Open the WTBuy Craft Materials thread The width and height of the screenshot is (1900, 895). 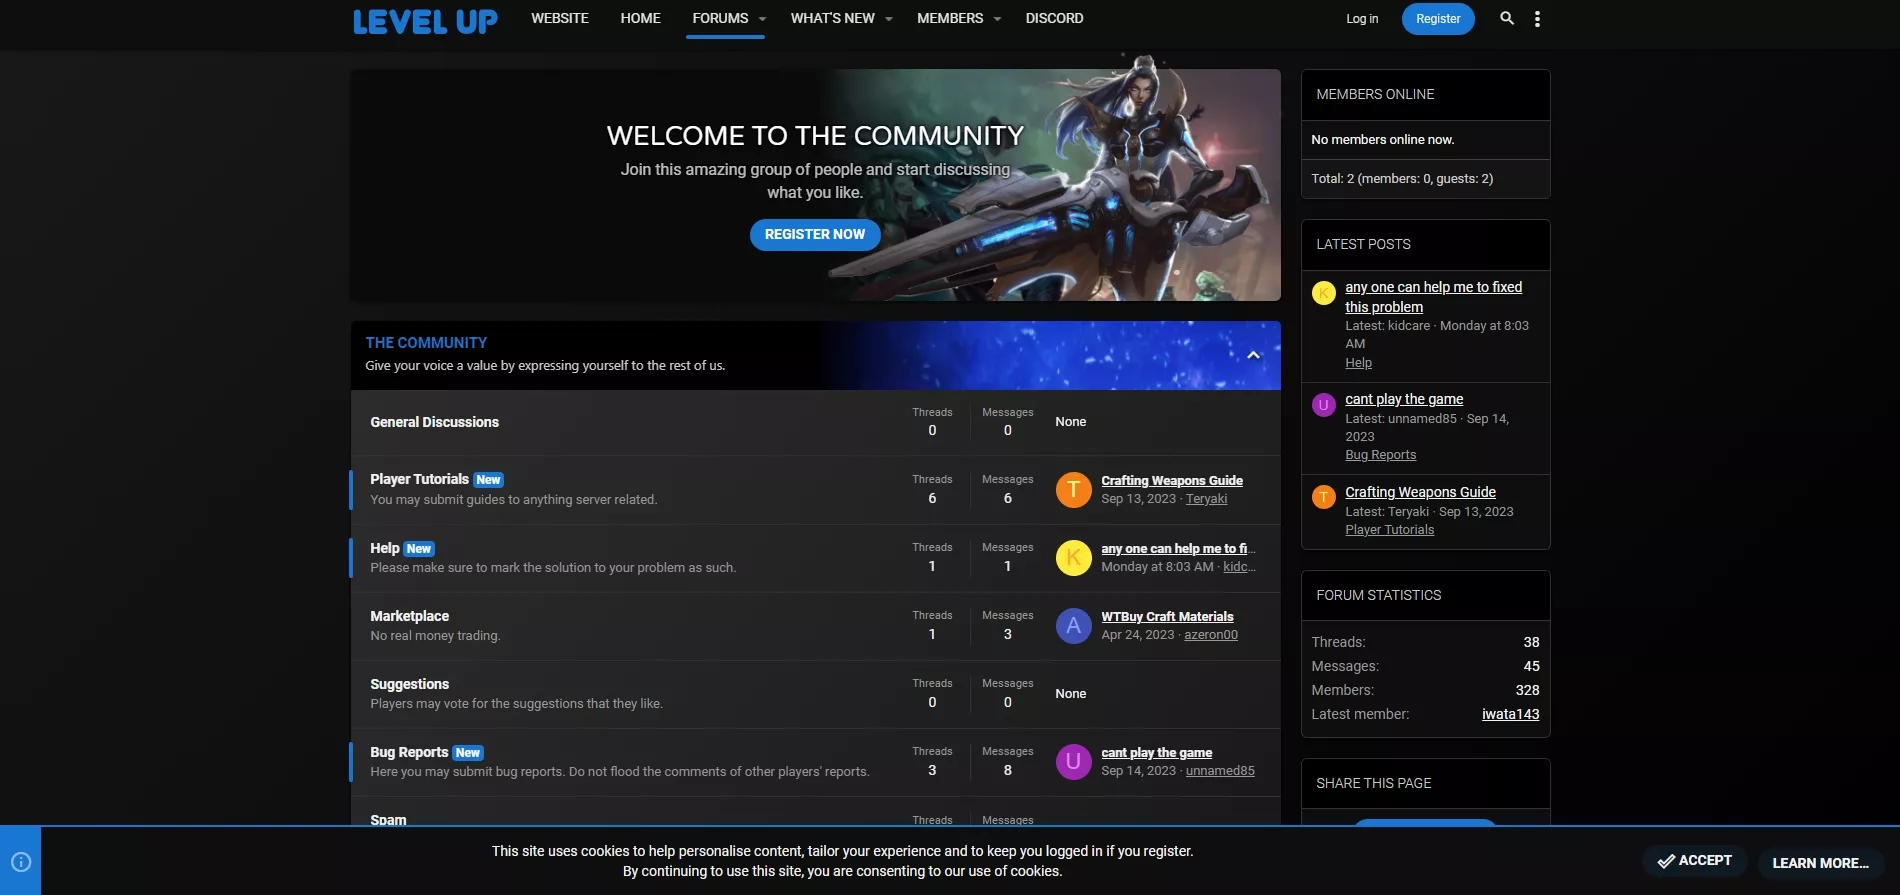click(1167, 616)
